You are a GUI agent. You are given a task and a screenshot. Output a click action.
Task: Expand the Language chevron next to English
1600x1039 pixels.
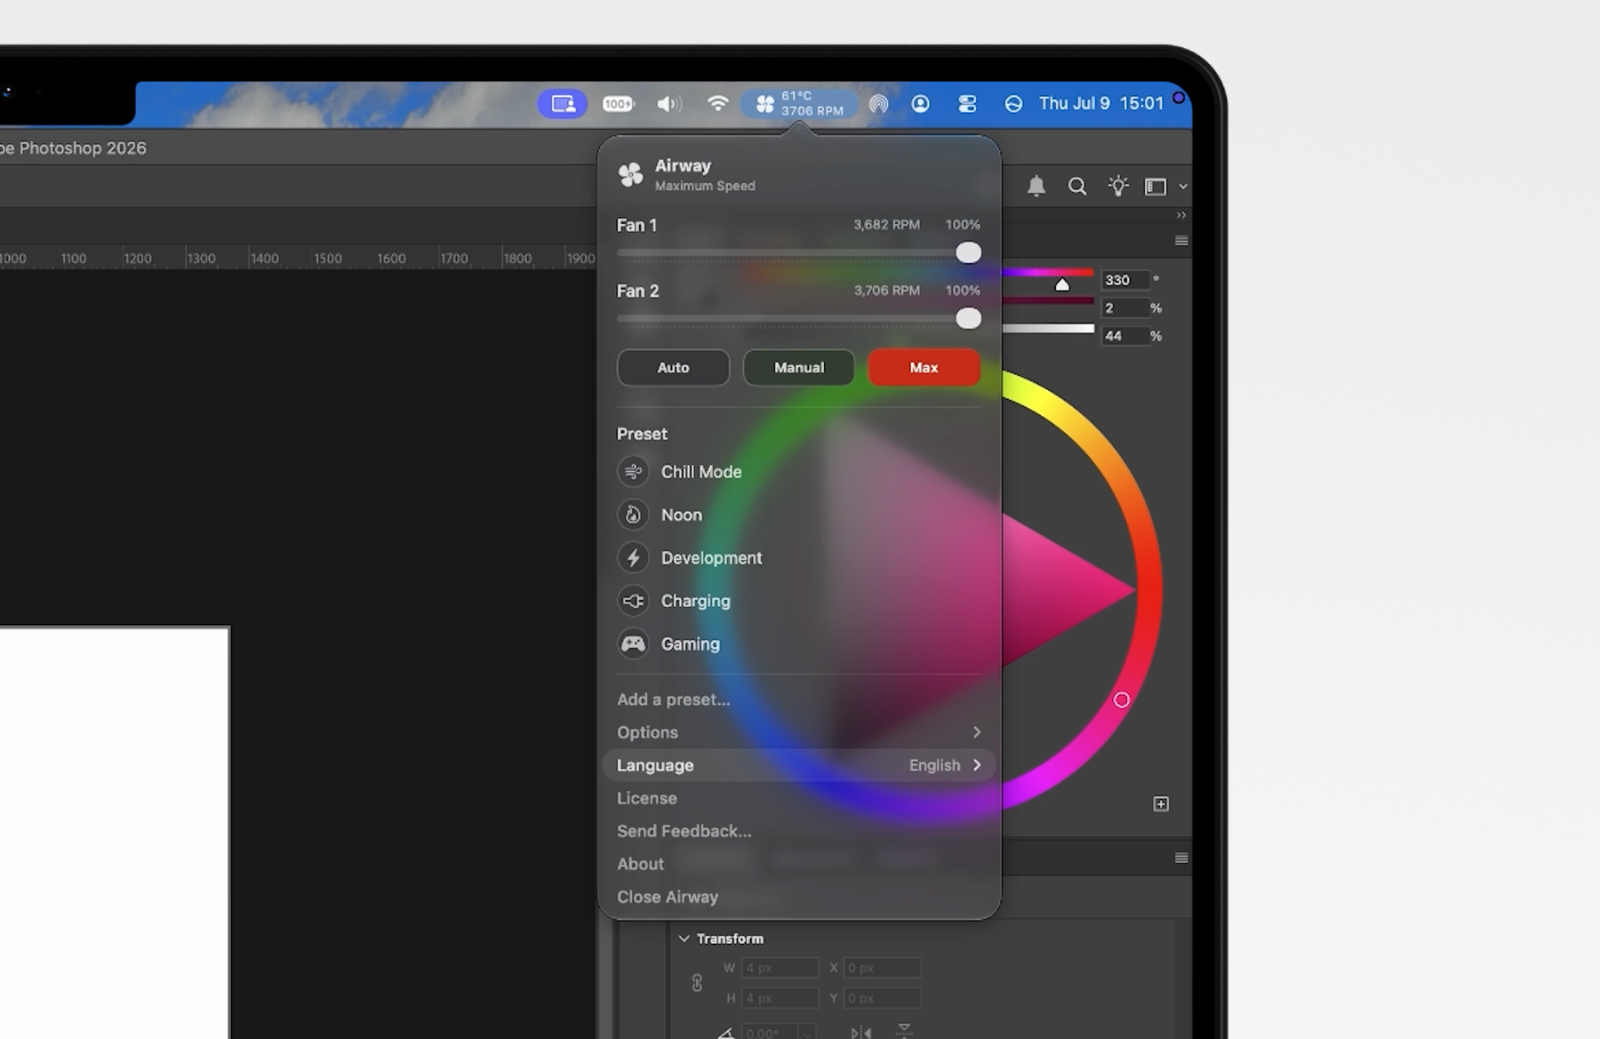(977, 766)
